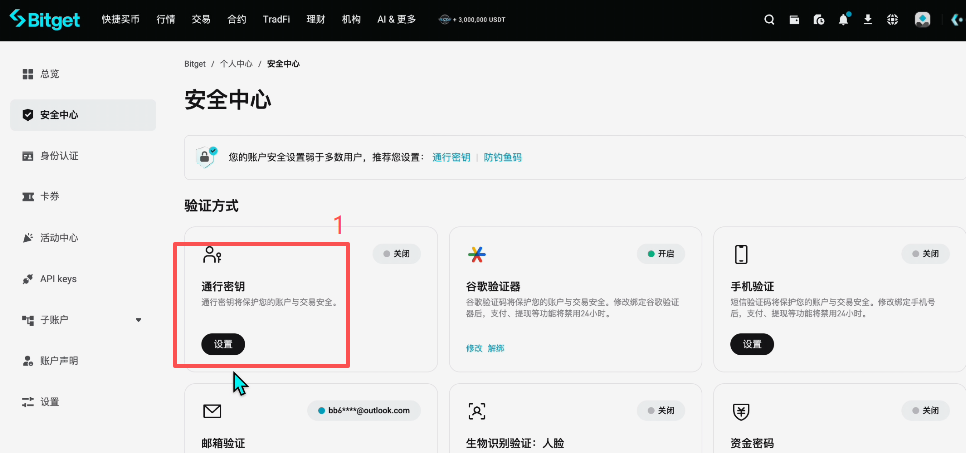This screenshot has height=453, width=966.
Task: Click the 安全中心 shield icon
Action: pyautogui.click(x=28, y=115)
